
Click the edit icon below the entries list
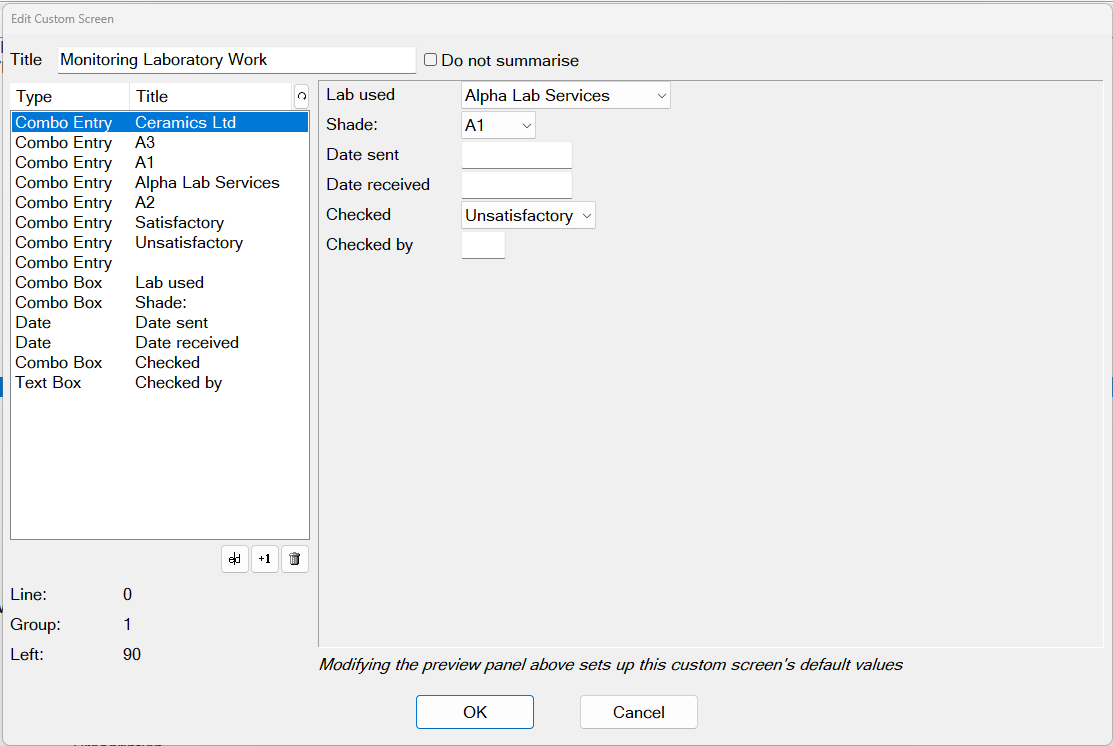pos(235,559)
